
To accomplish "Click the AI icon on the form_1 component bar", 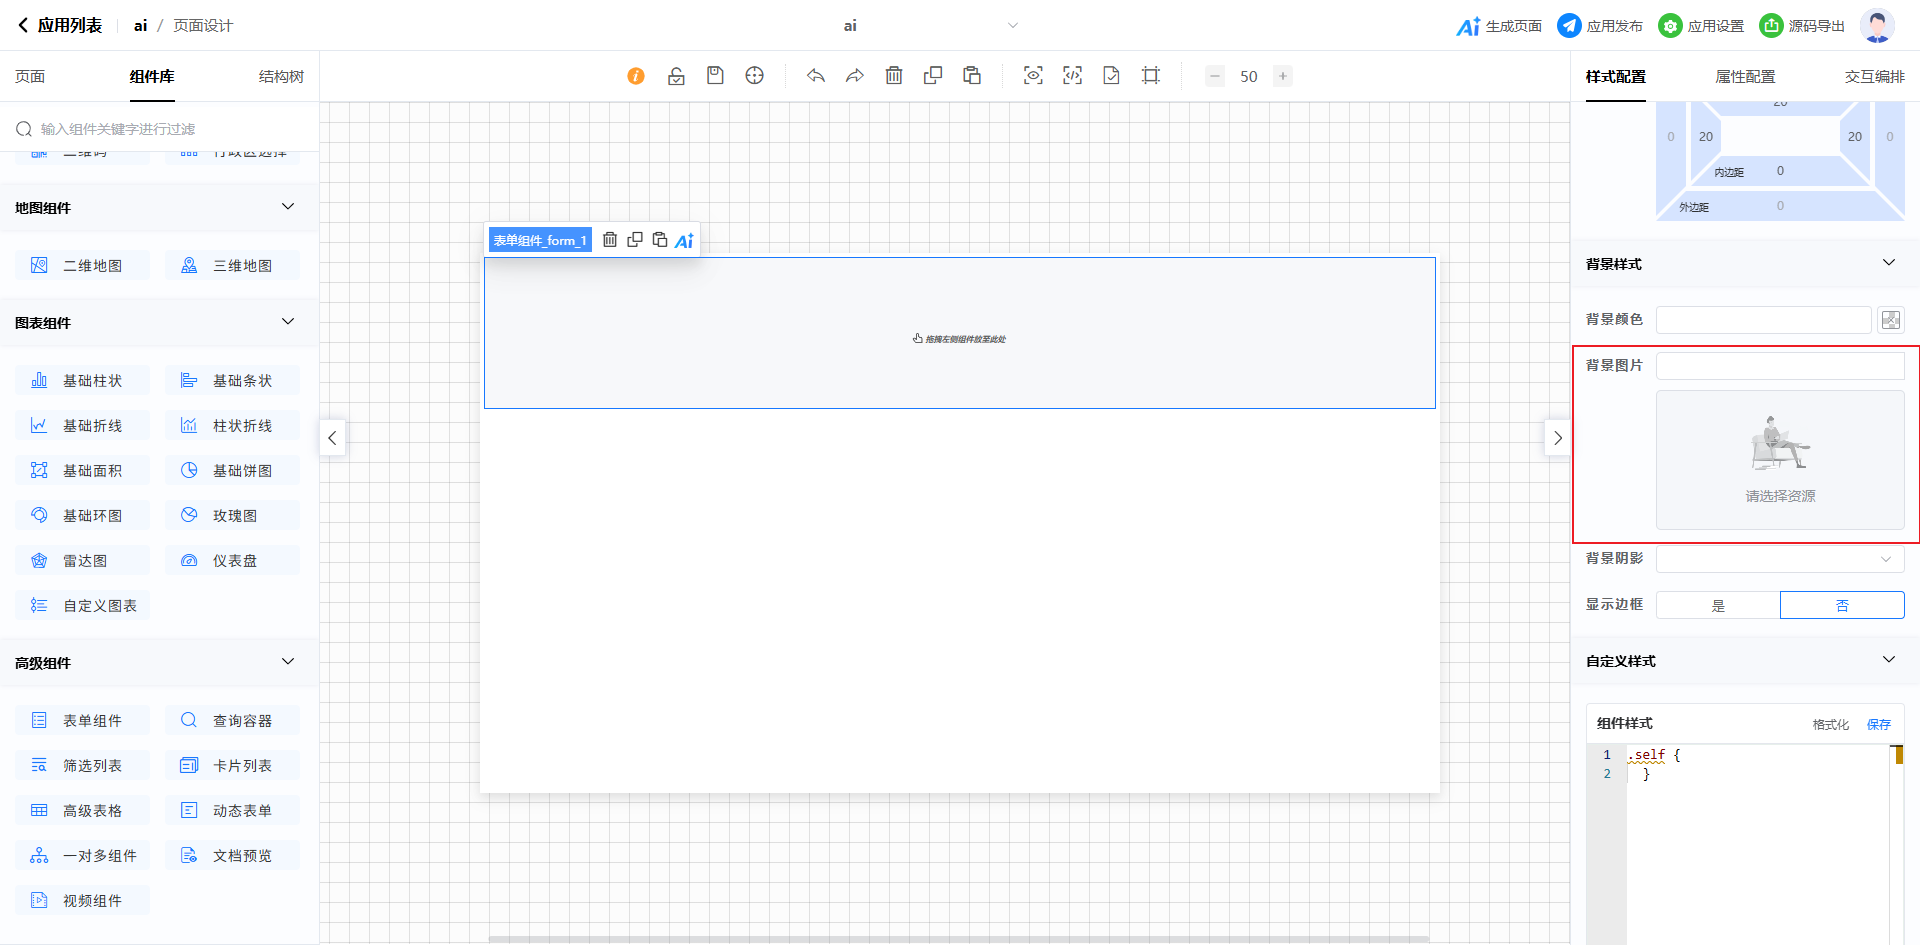I will point(684,240).
